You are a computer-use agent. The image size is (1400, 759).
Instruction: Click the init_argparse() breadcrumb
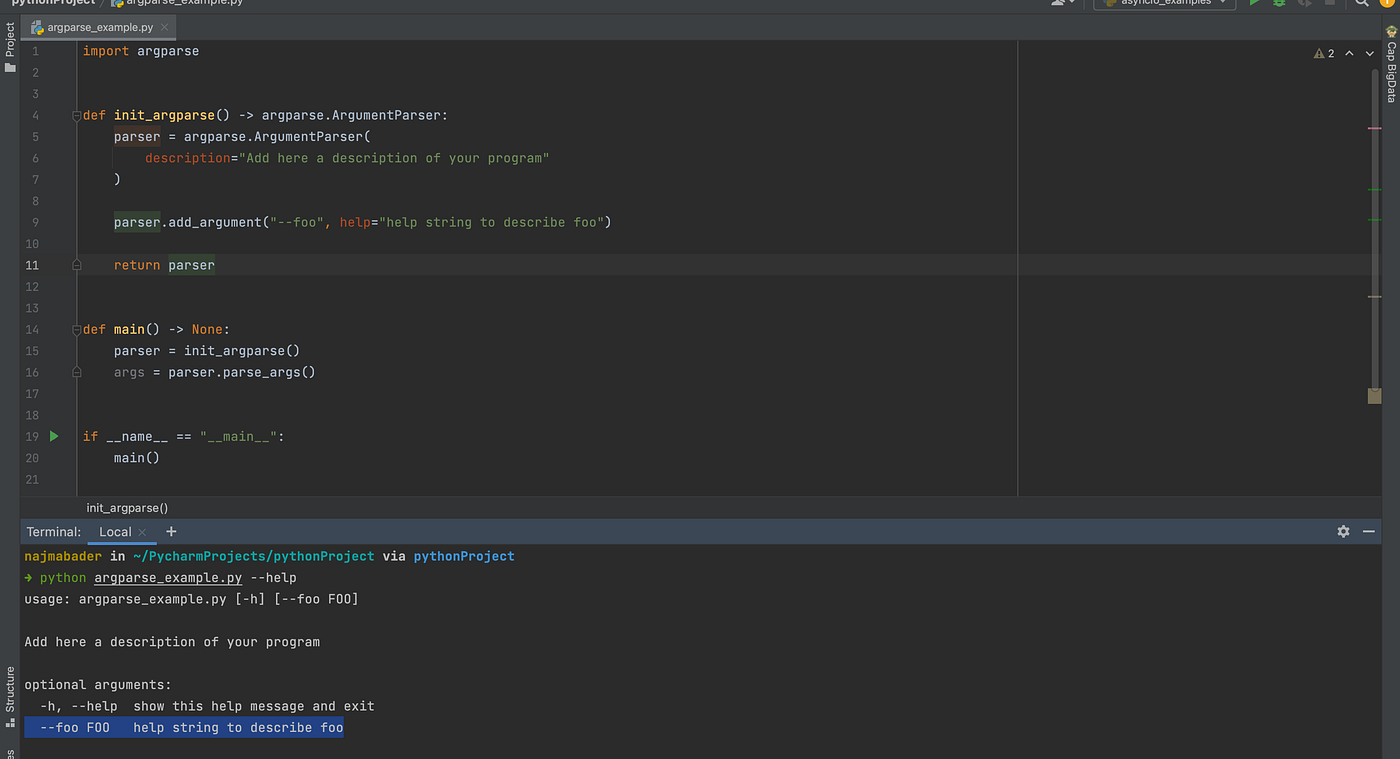coord(127,508)
